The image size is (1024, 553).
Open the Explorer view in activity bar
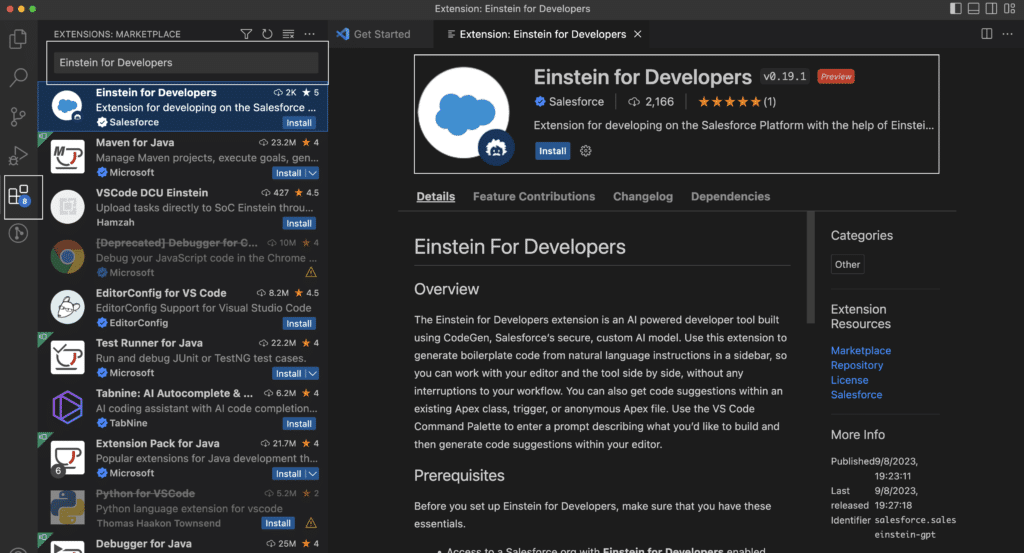18,40
